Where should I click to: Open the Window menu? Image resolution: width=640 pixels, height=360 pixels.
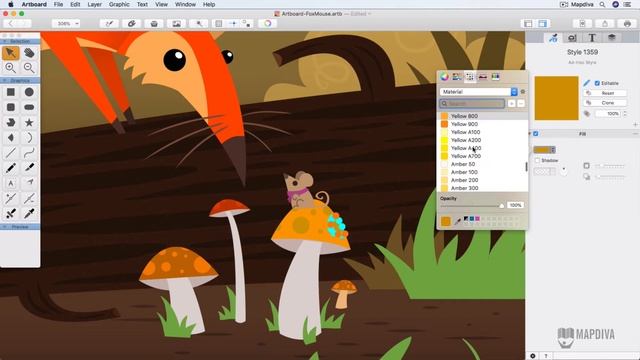tap(185, 4)
